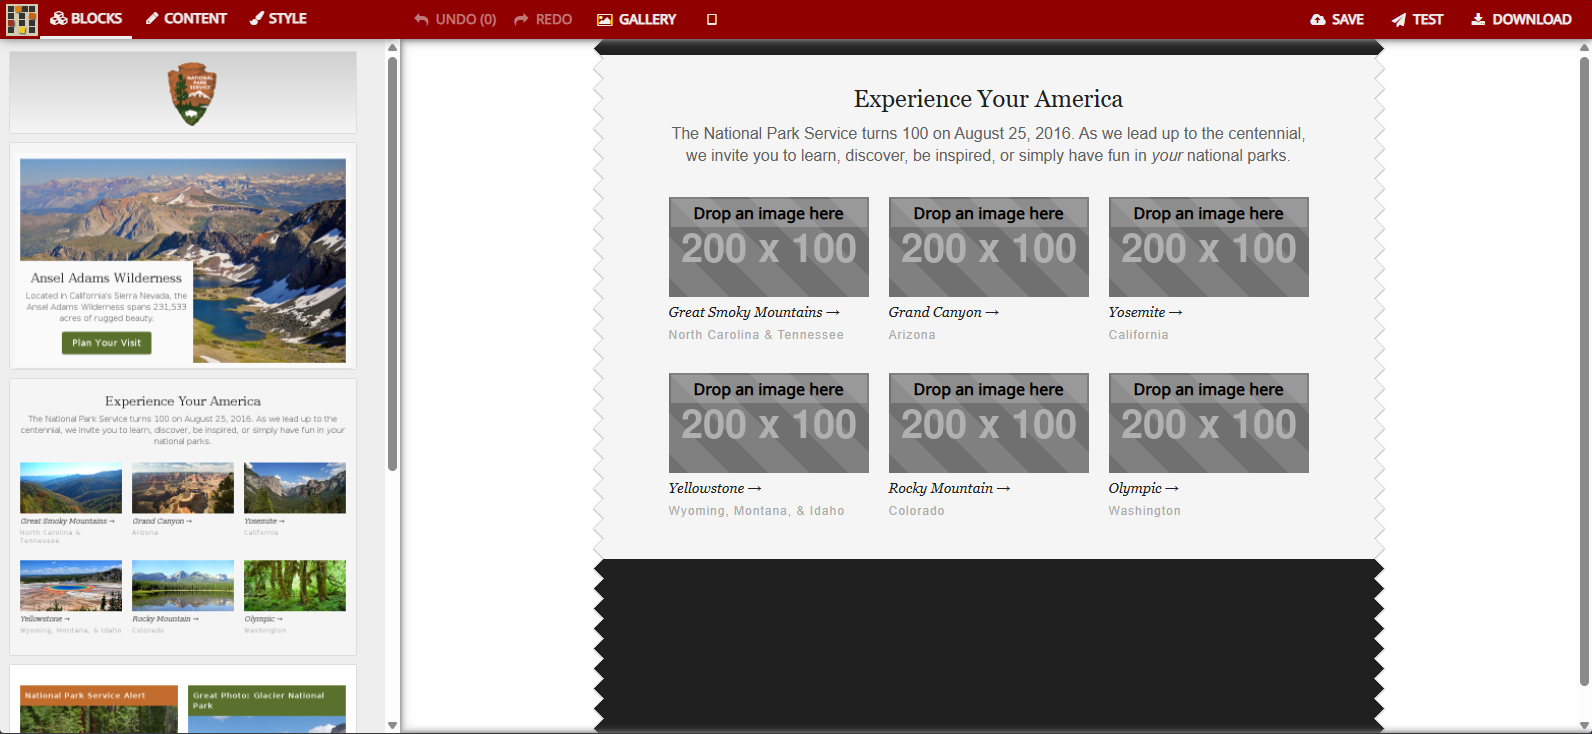
Task: Download the email template
Action: click(1521, 19)
